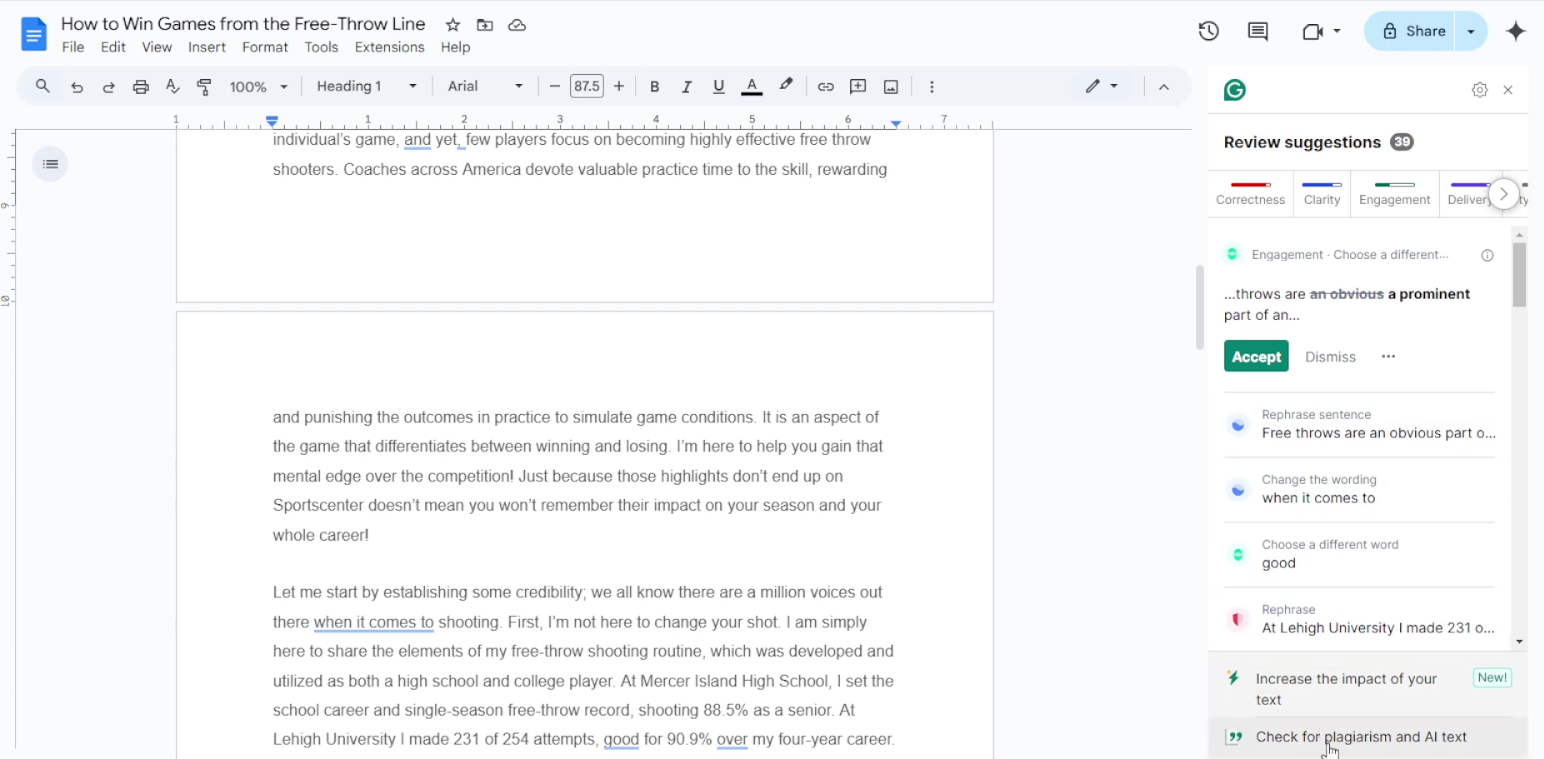
Task: Star the document
Action: [x=452, y=24]
